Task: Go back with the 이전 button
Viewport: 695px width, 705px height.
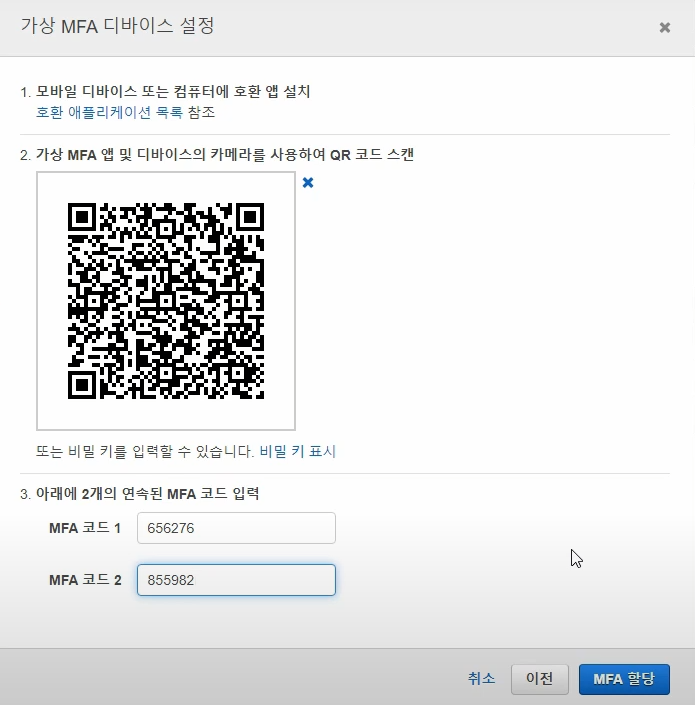Action: (x=539, y=679)
